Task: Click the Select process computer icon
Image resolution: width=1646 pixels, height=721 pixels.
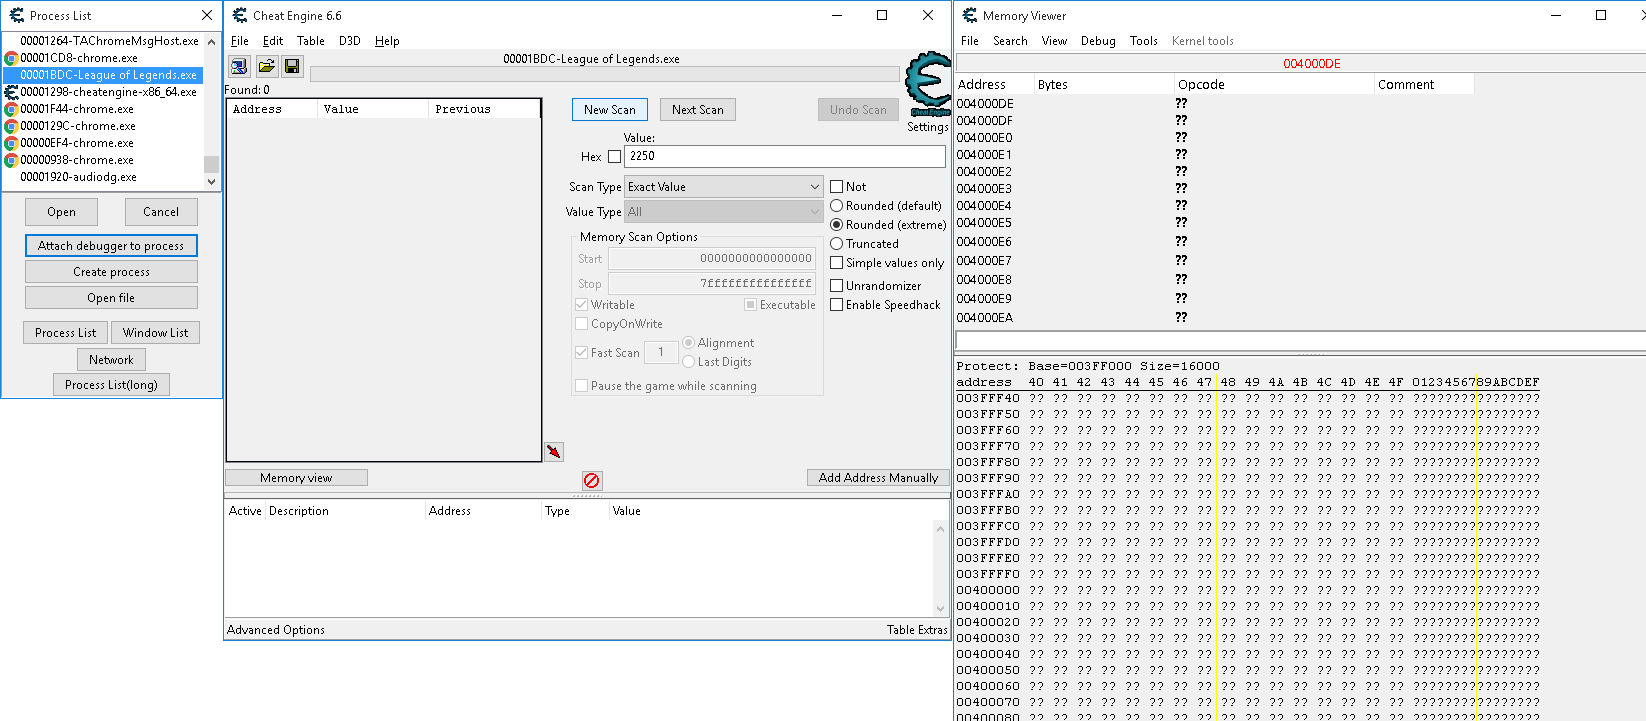Action: tap(239, 66)
